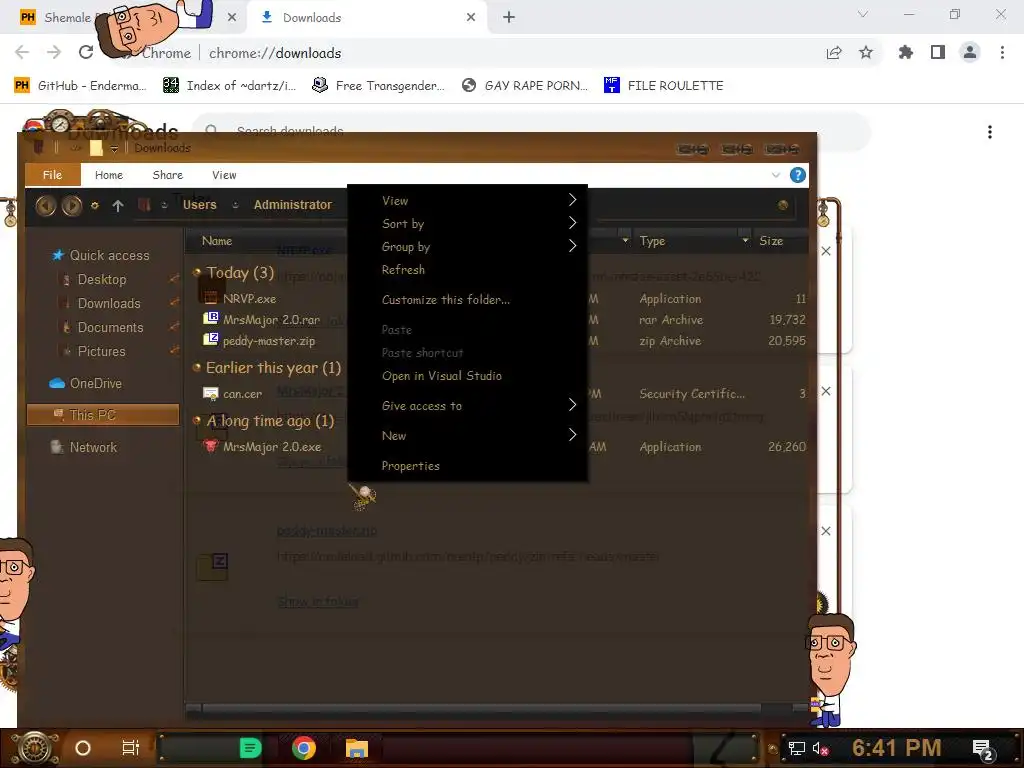Open the File ribbon tab
The width and height of the screenshot is (1024, 768).
52,175
